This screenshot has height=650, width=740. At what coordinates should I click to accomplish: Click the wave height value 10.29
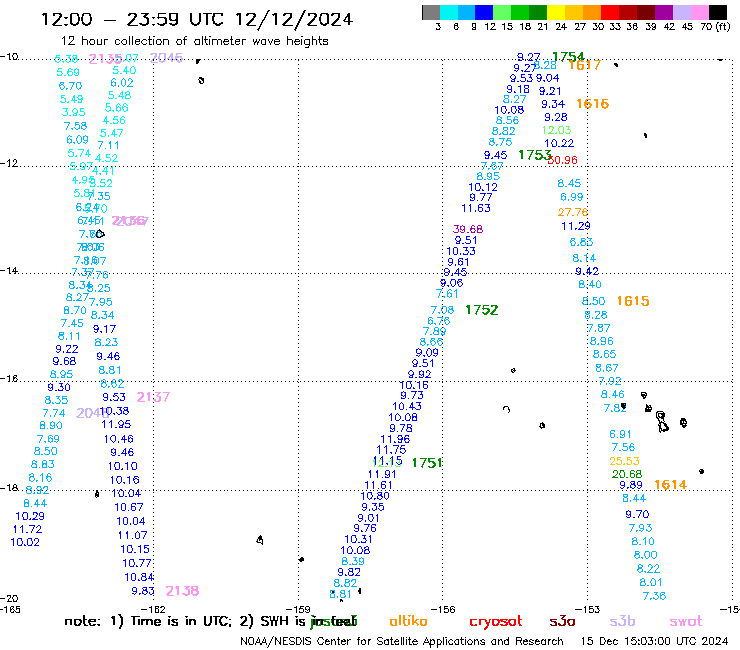click(30, 516)
